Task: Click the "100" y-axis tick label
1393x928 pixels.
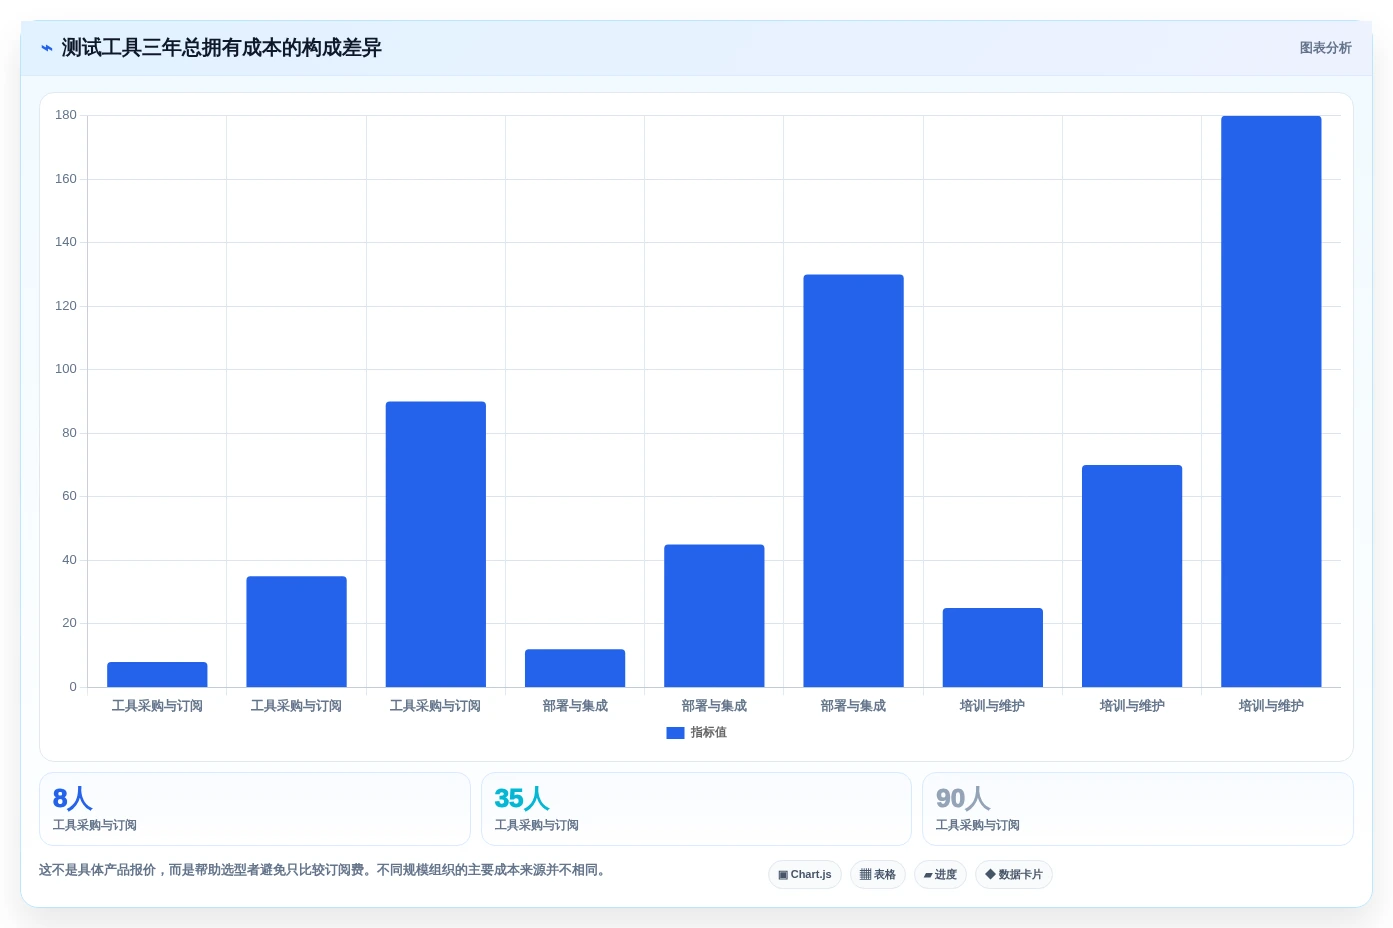Action: click(66, 369)
